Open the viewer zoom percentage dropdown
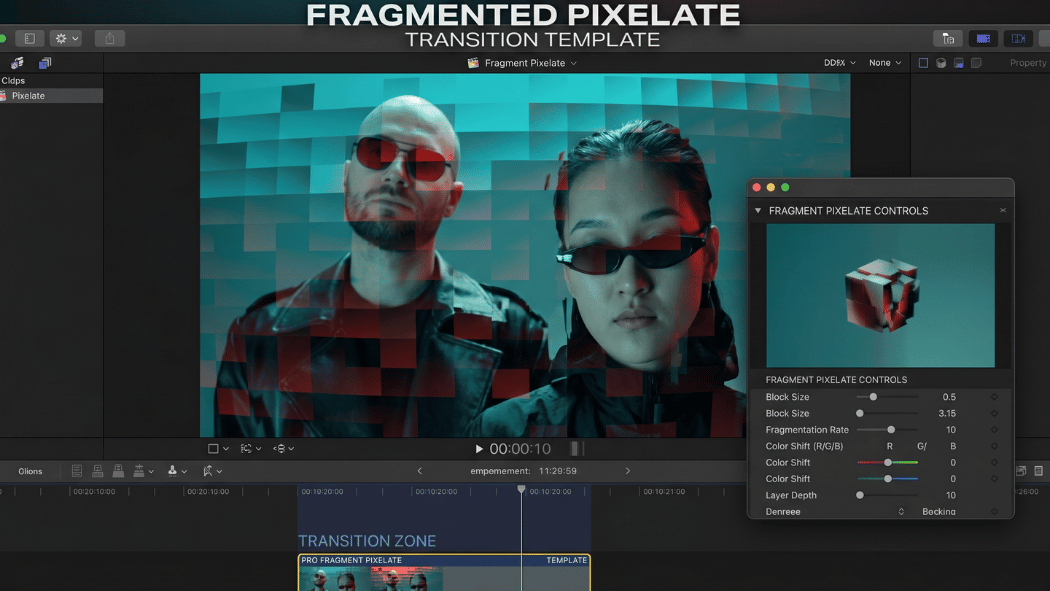 click(x=839, y=63)
